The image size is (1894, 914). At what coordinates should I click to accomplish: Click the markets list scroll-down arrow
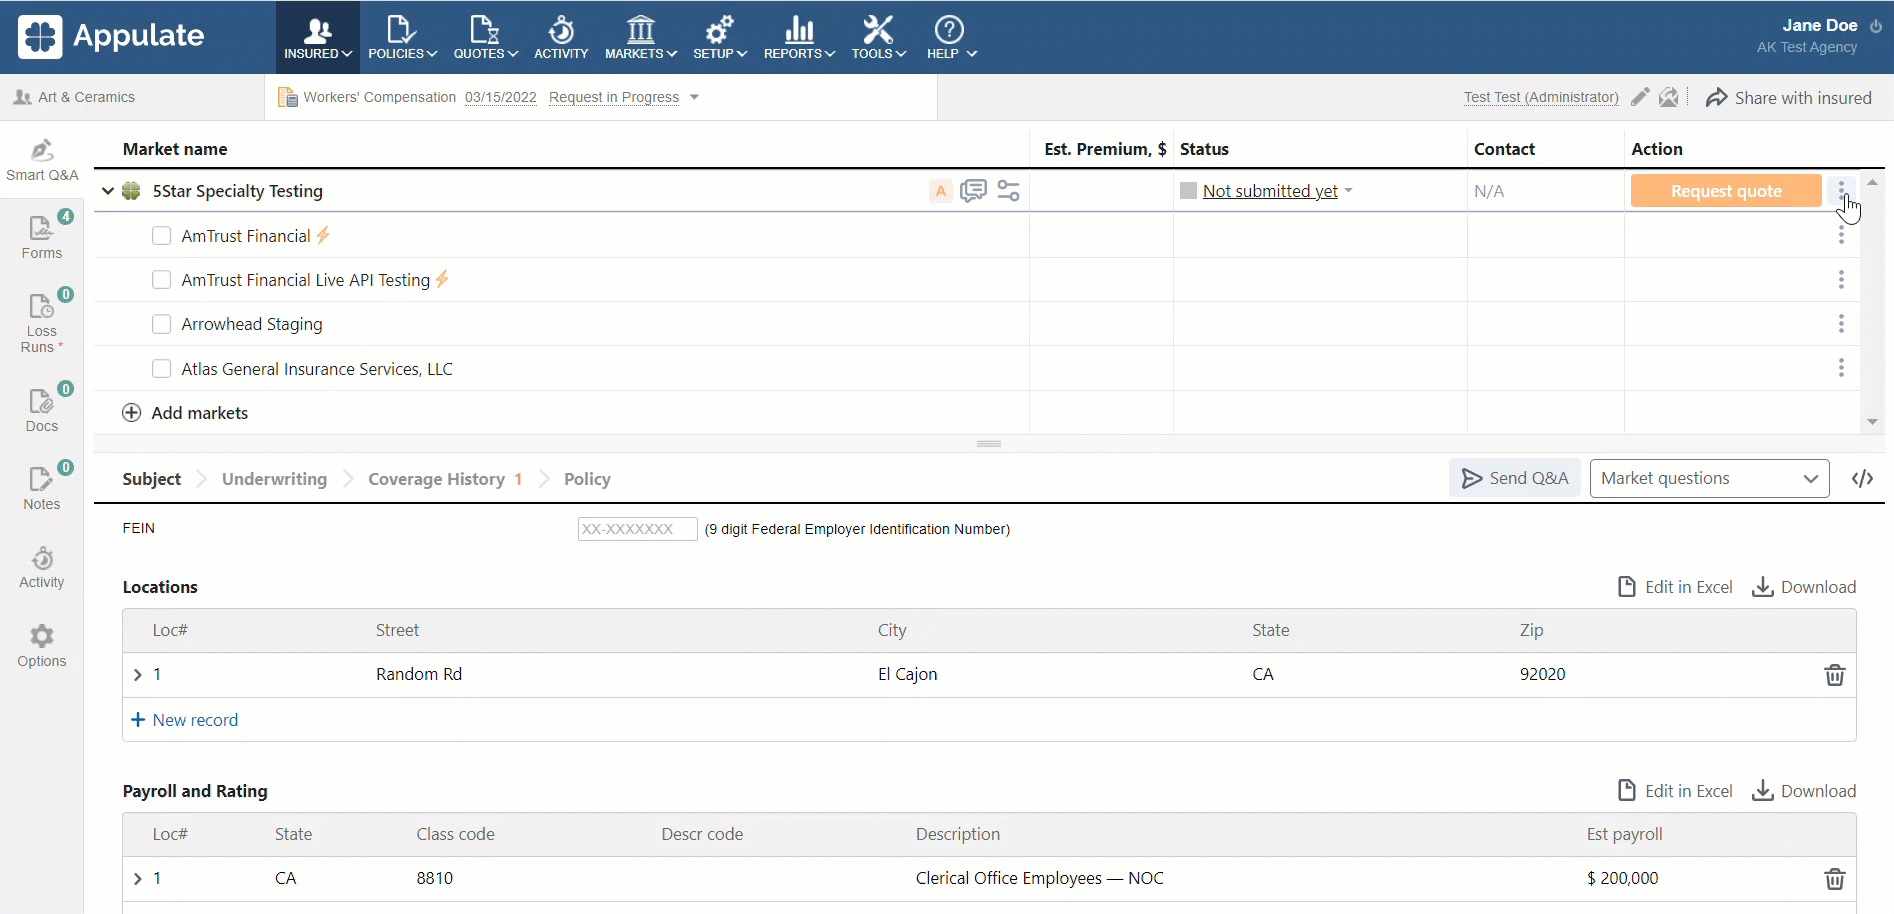(1872, 422)
